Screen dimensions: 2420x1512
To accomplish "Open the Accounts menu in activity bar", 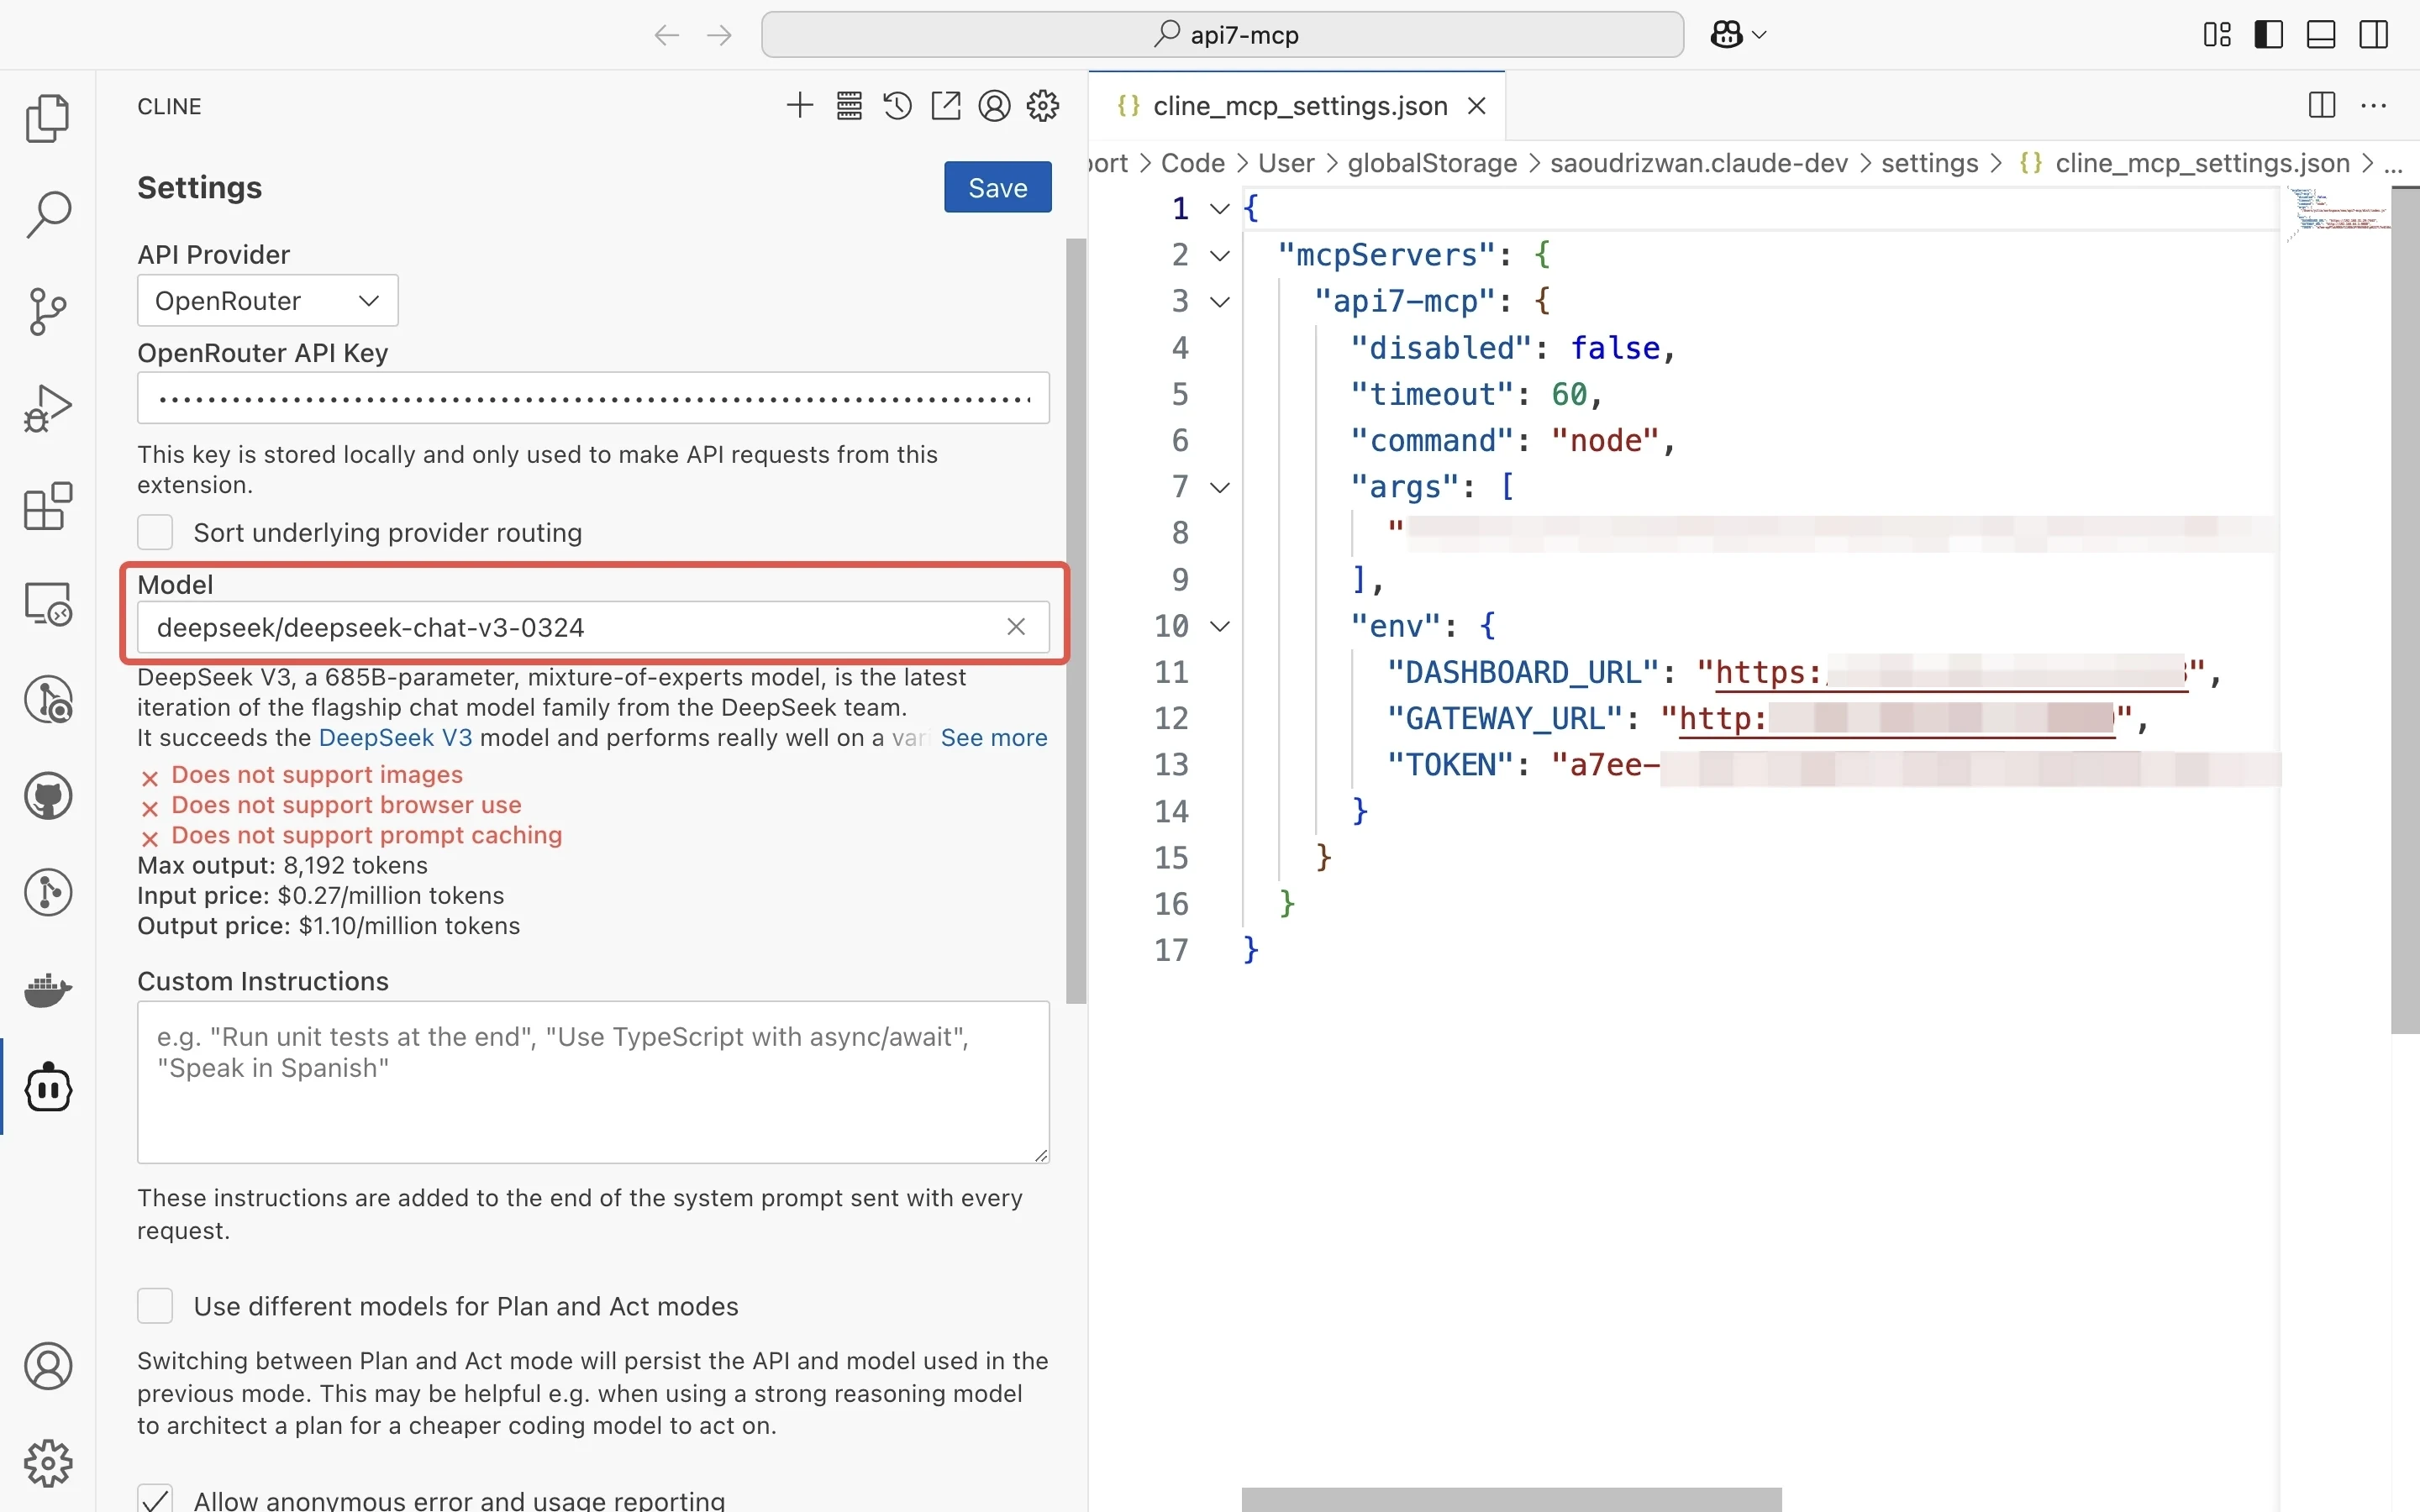I will [47, 1366].
